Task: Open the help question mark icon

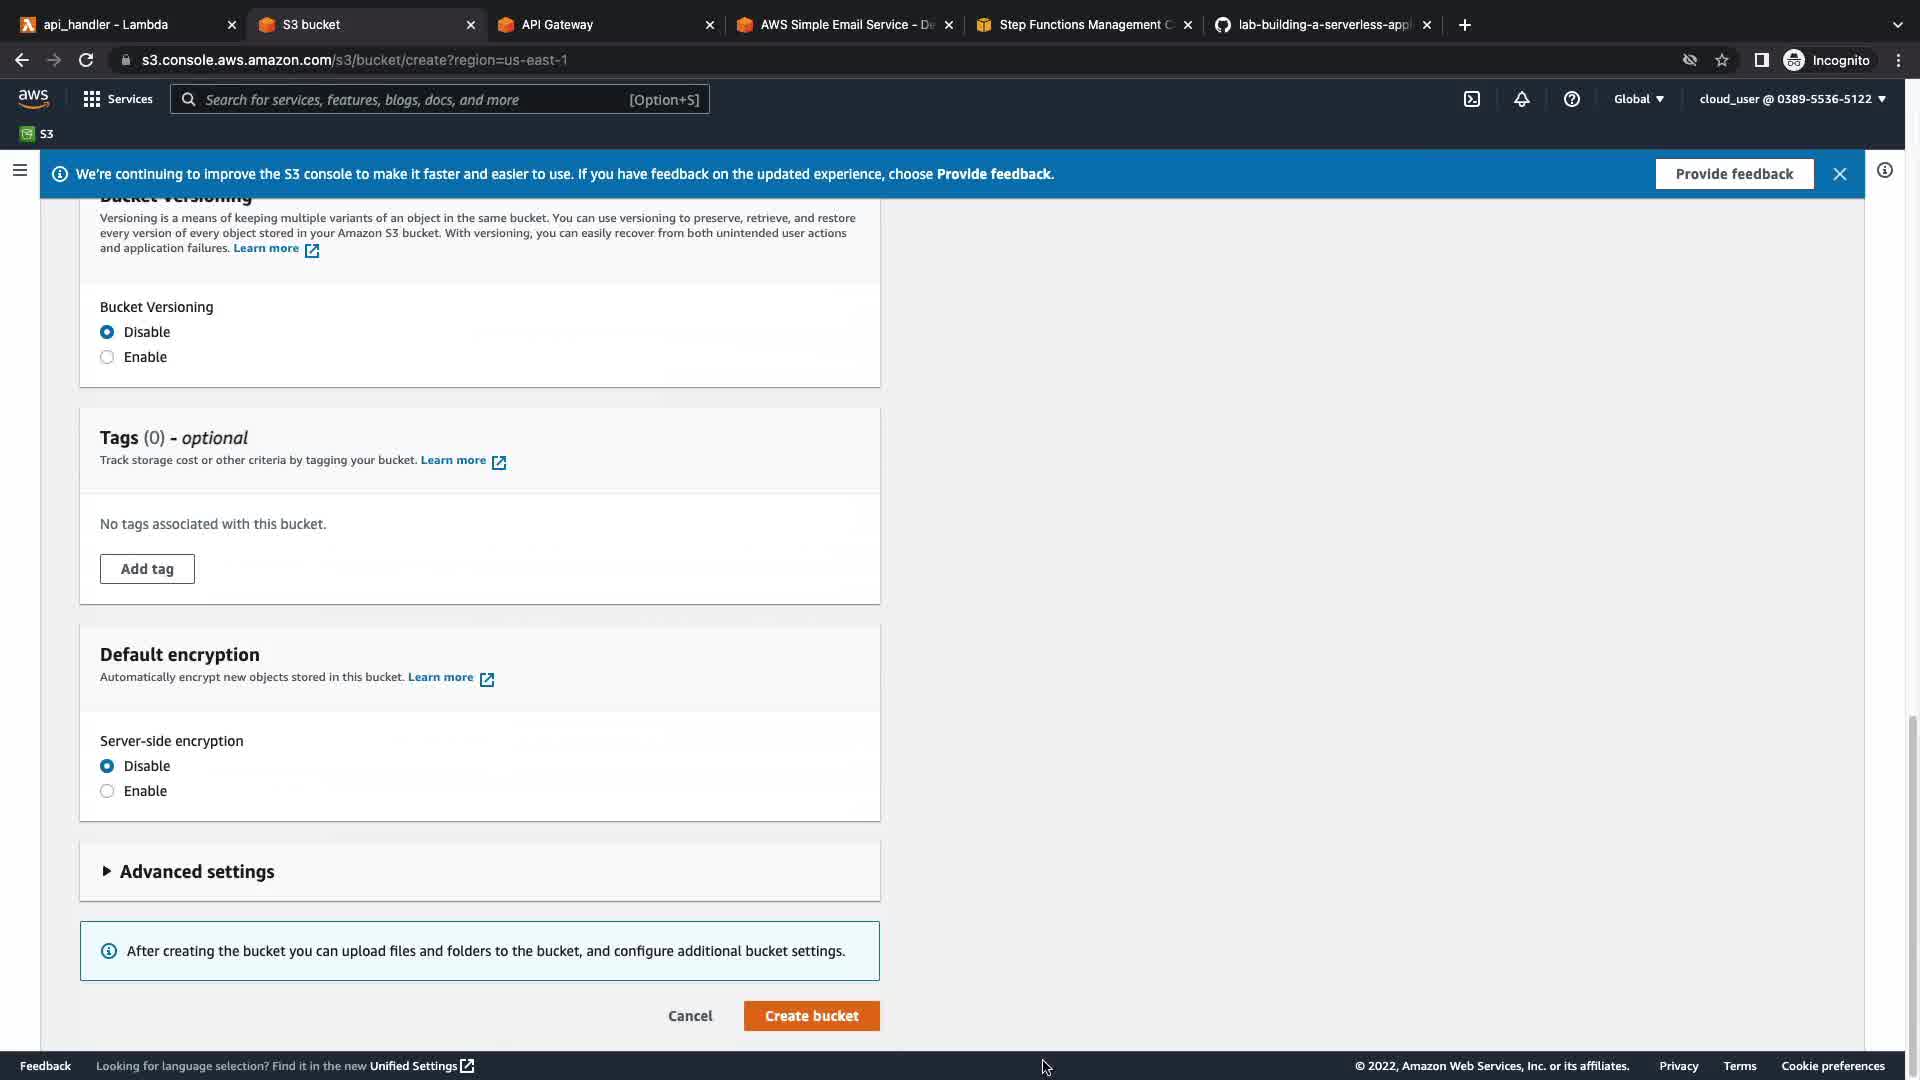Action: (x=1571, y=99)
